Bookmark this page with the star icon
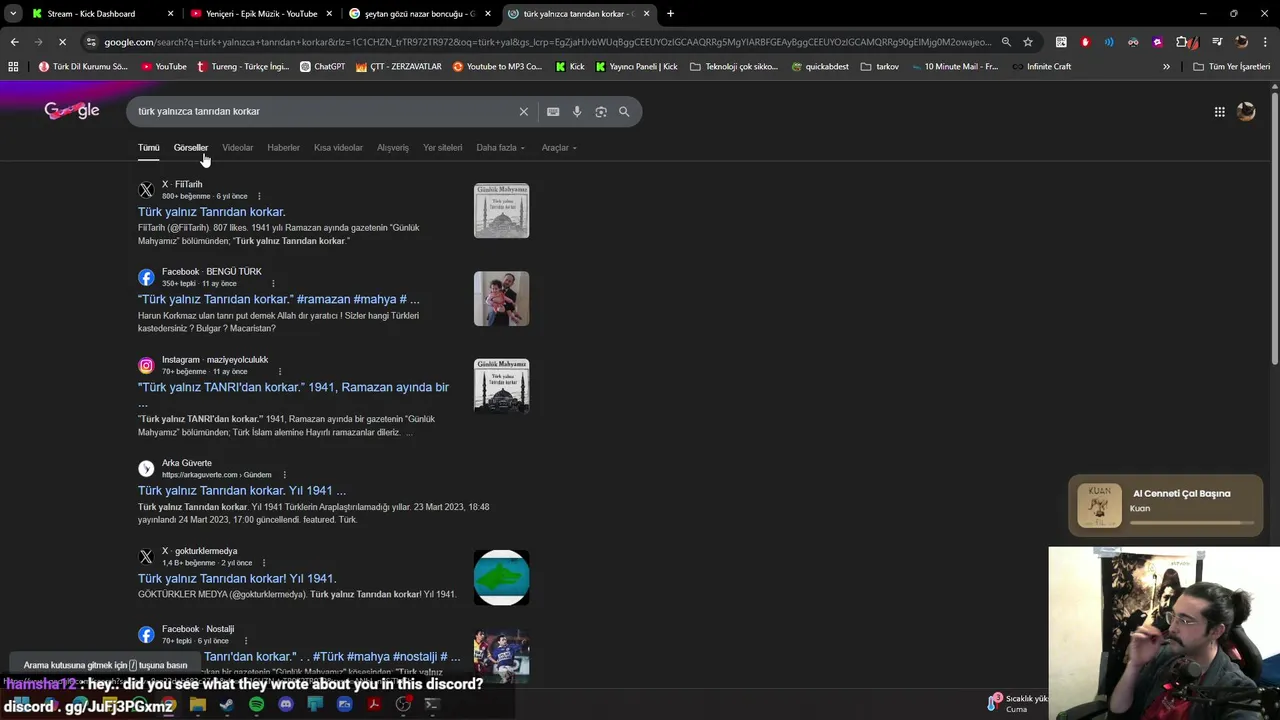 tap(1027, 42)
